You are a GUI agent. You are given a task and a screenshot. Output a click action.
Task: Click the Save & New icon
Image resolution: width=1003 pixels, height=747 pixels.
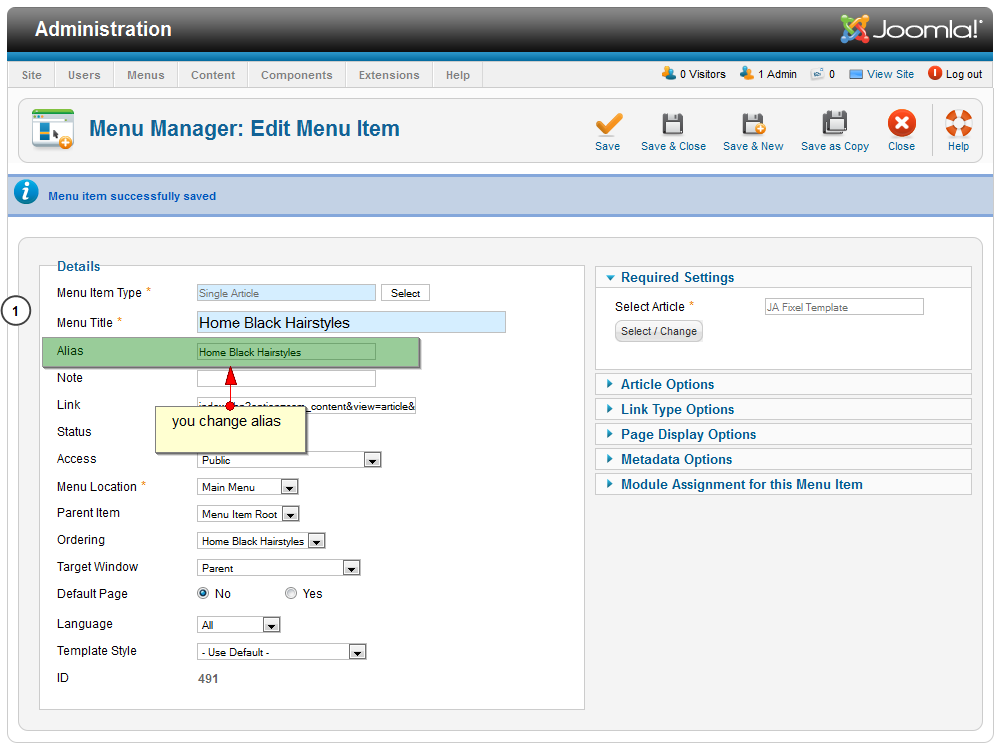tap(753, 123)
